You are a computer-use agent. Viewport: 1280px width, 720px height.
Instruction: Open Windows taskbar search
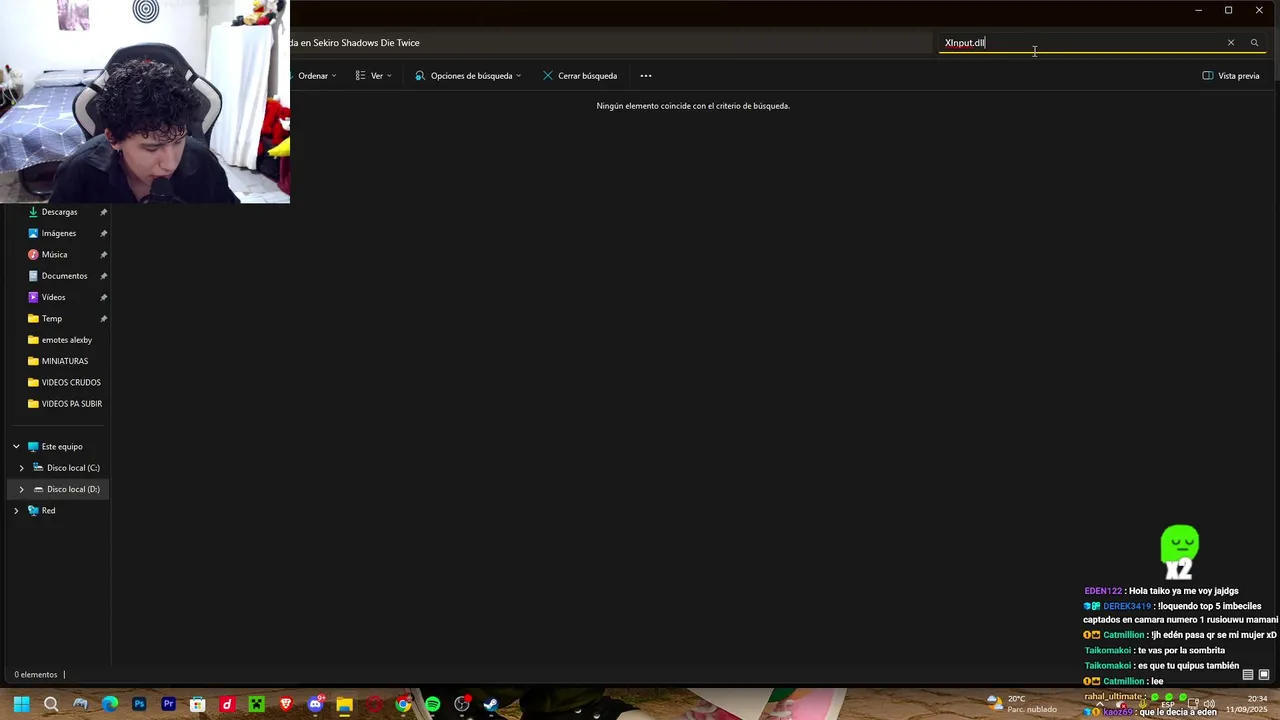(x=51, y=704)
